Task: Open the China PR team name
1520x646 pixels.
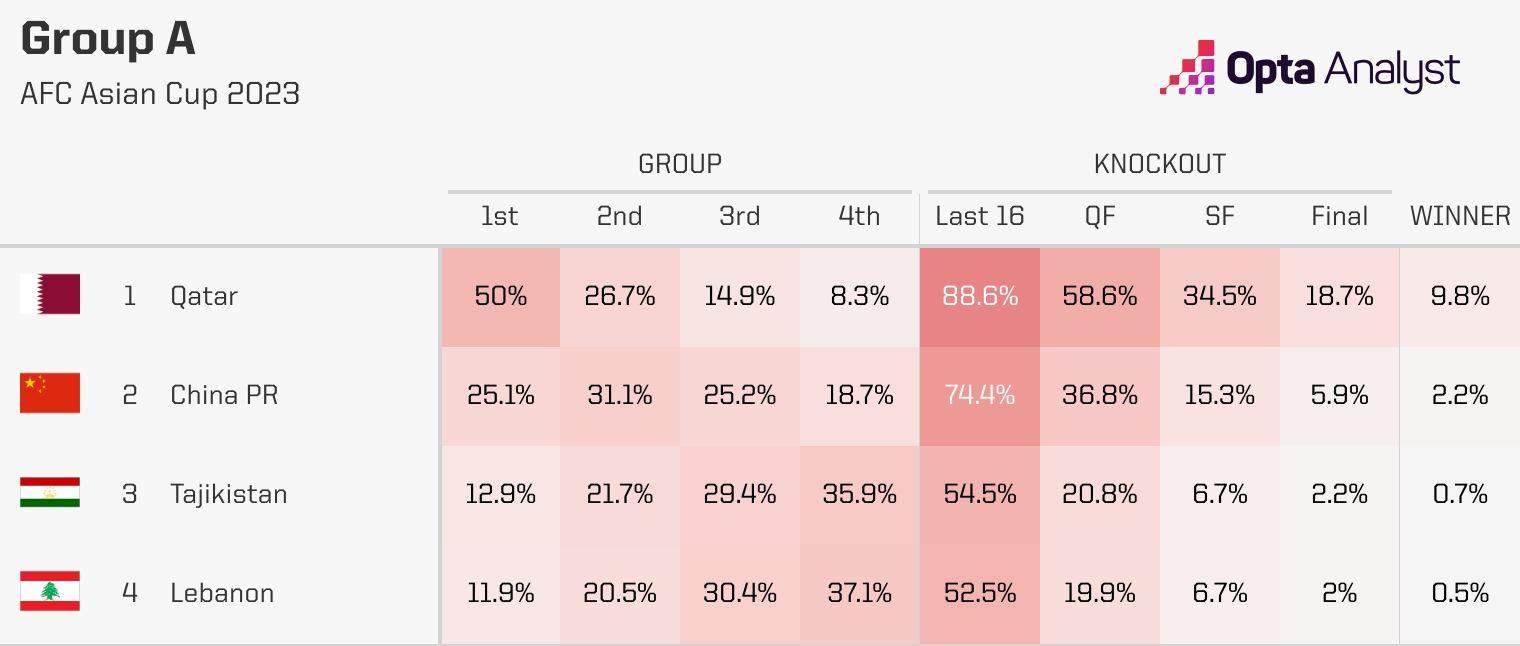Action: point(224,395)
